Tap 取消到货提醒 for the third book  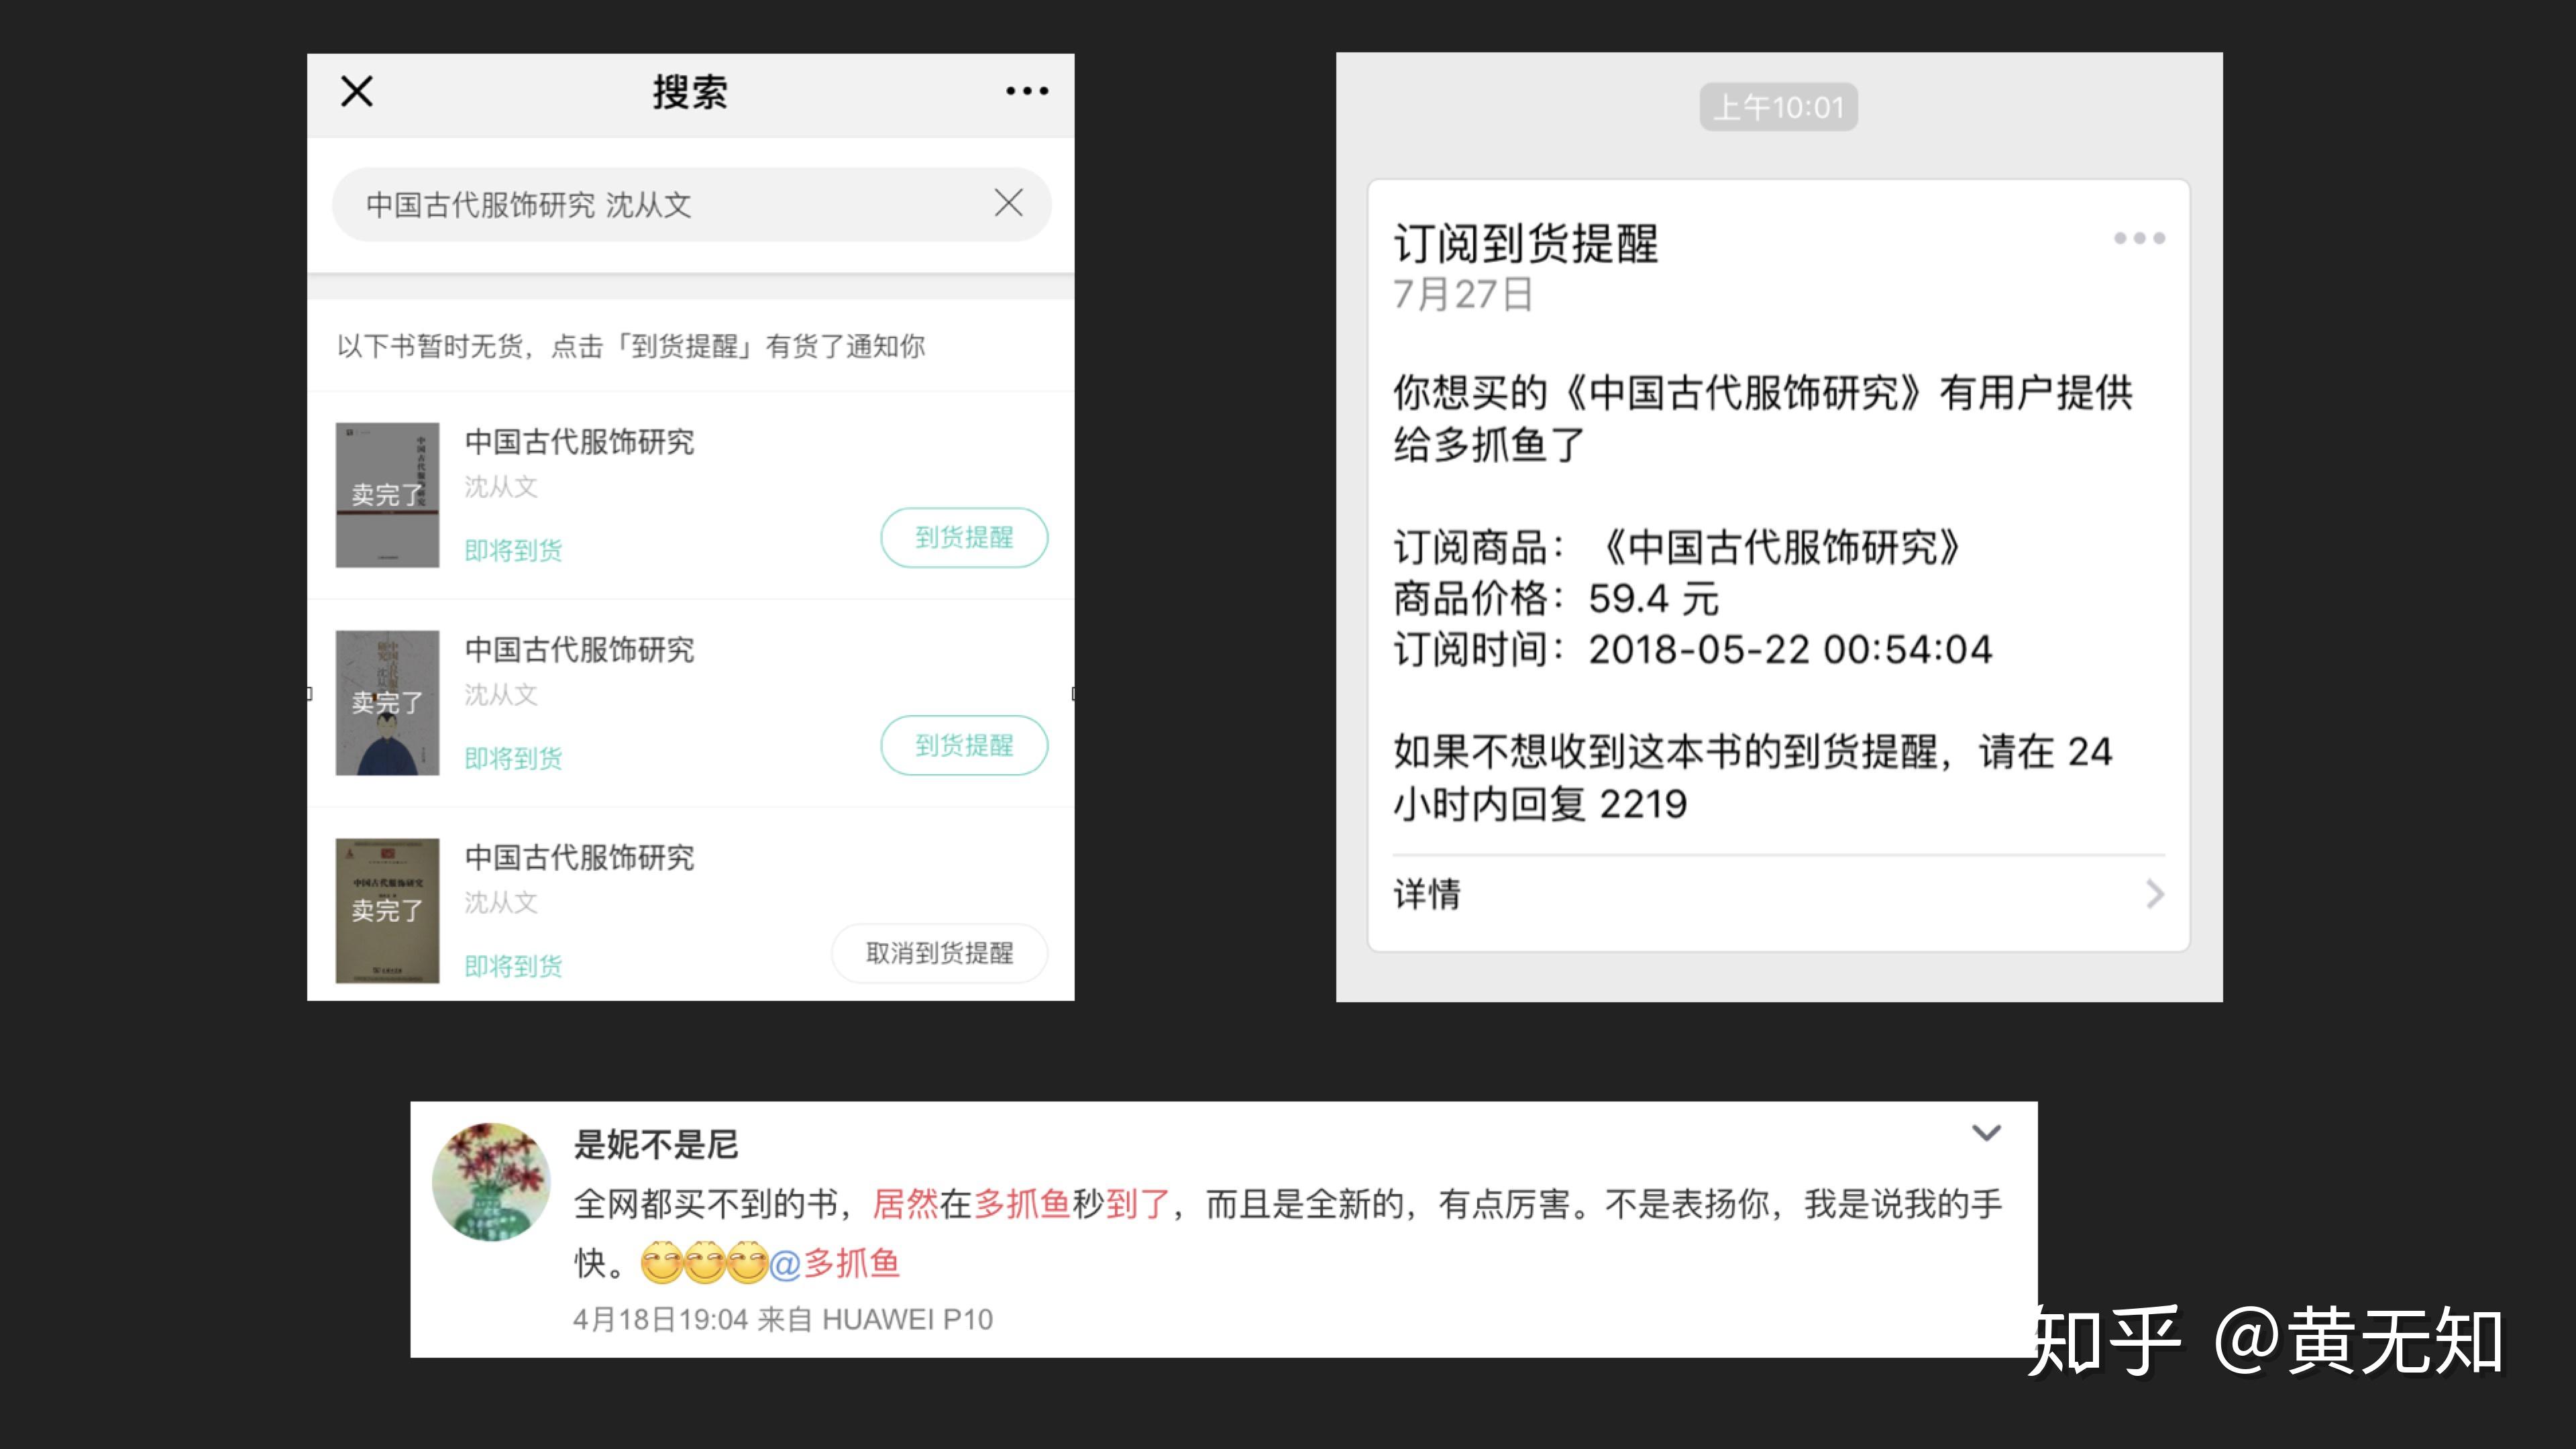(x=939, y=953)
